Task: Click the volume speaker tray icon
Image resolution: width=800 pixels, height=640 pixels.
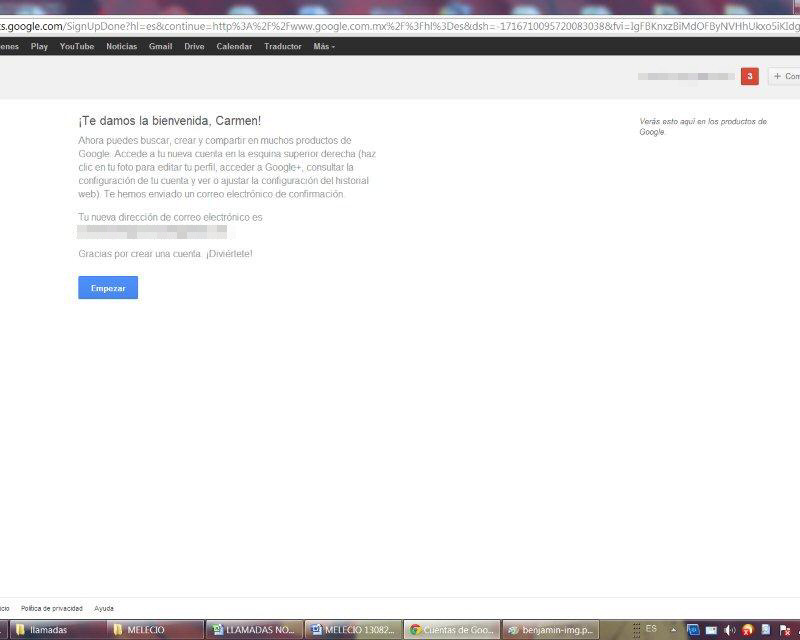Action: [x=730, y=630]
